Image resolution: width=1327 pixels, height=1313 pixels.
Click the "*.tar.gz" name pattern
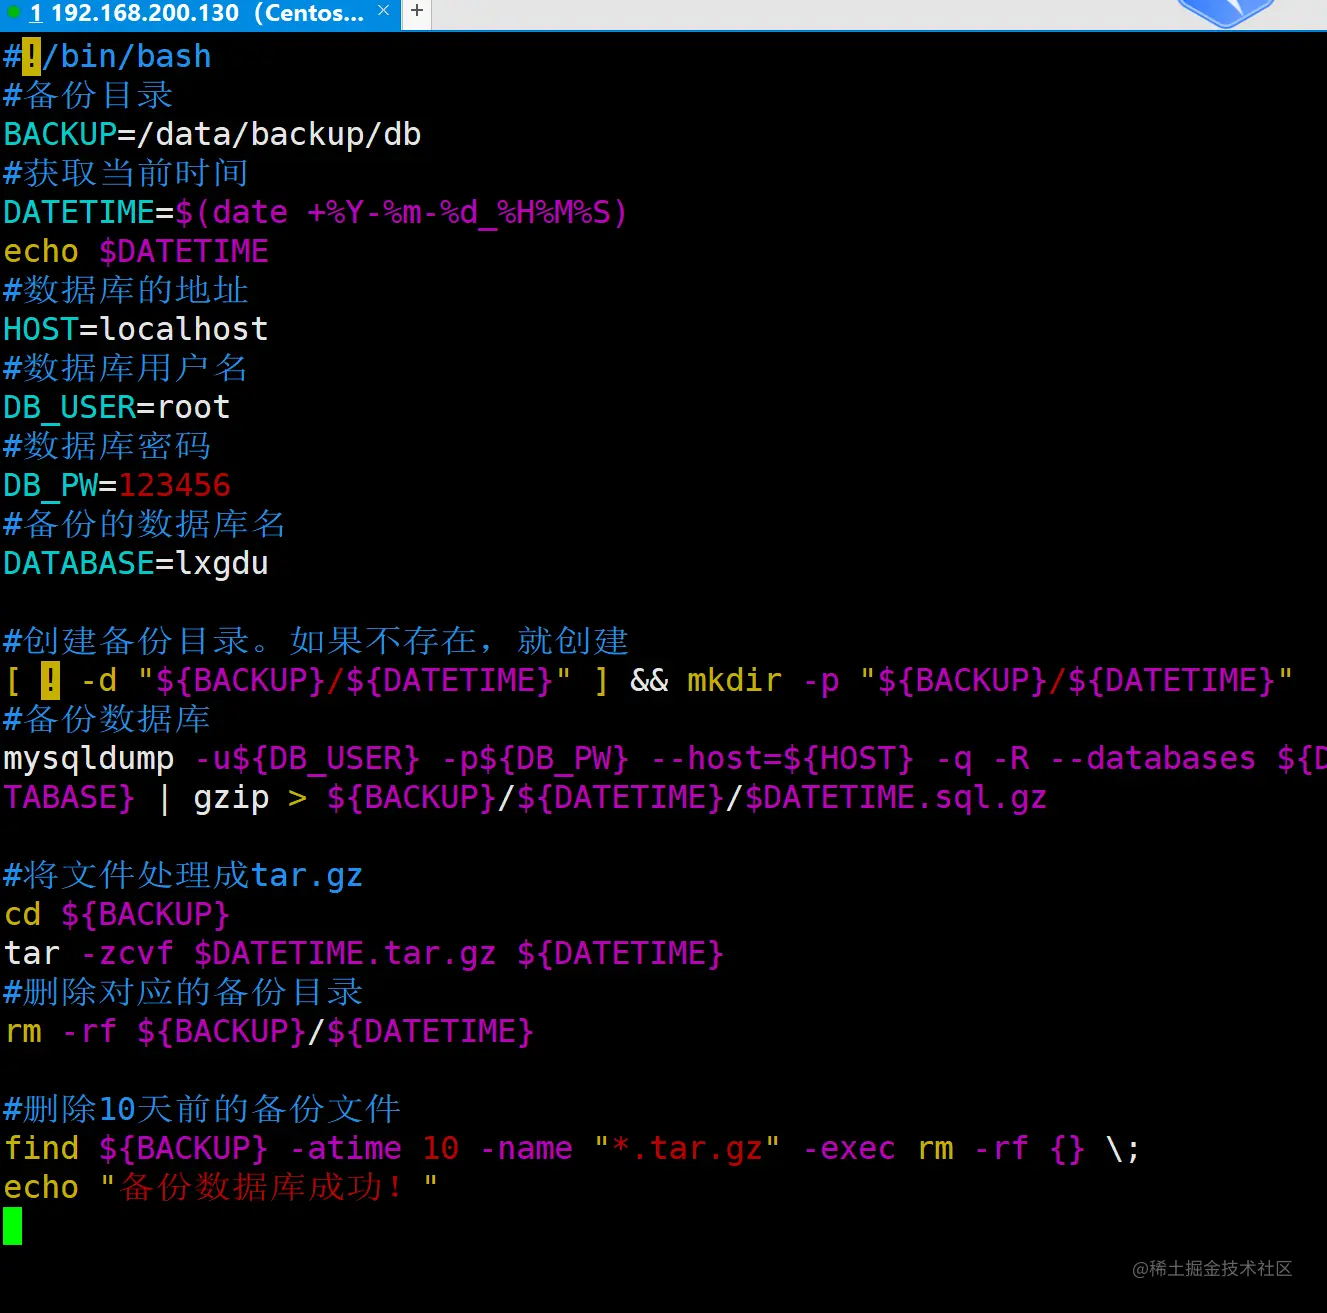687,1148
